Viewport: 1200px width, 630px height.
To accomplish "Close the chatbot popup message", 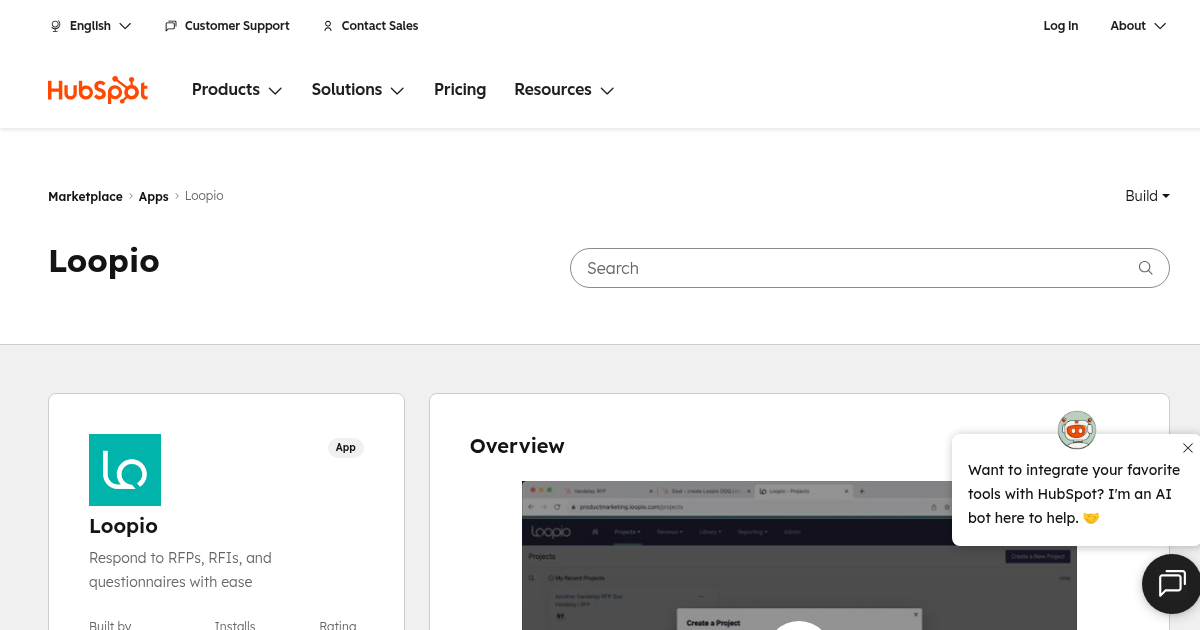I will pyautogui.click(x=1187, y=448).
